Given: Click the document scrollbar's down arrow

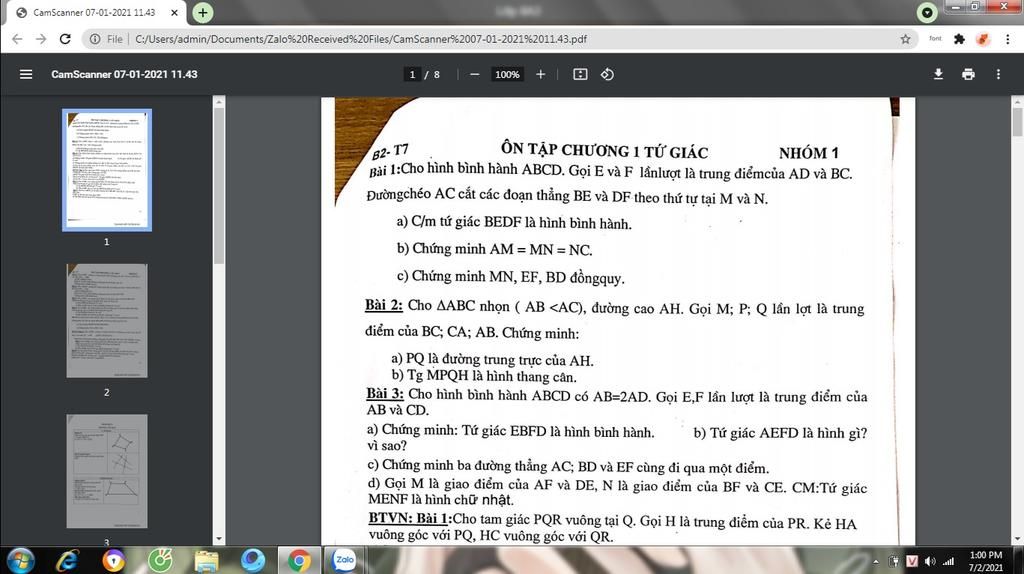Looking at the screenshot, I should click(1017, 539).
